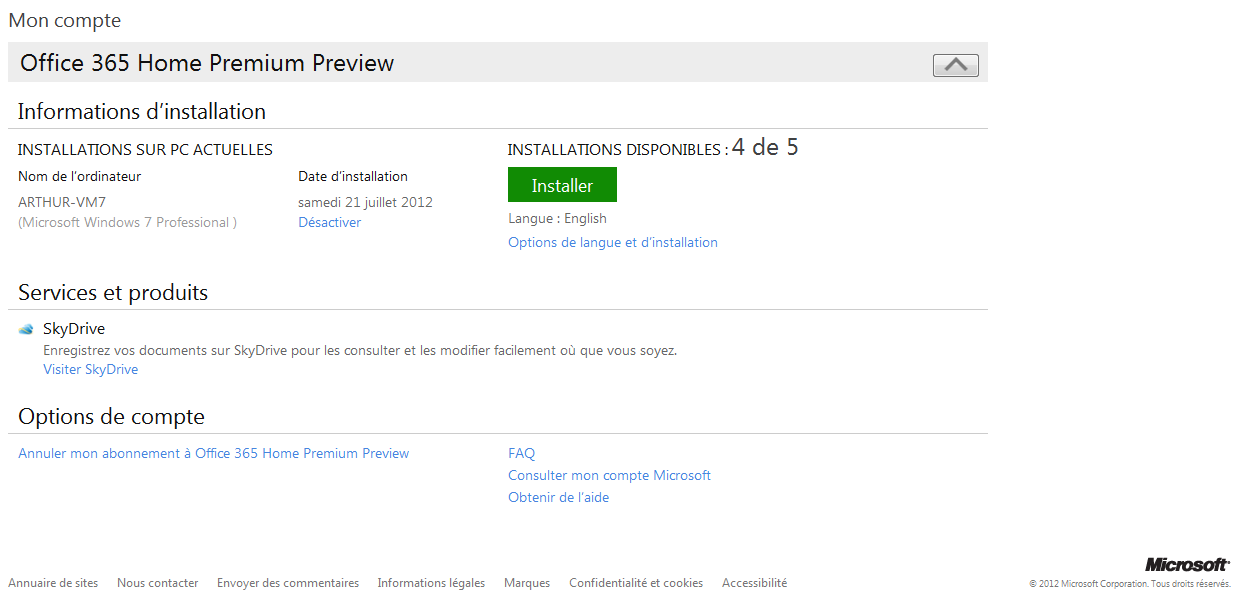Collapse the Office 365 Home Premium Preview section
Screen dimensions: 1240x601
(955, 65)
